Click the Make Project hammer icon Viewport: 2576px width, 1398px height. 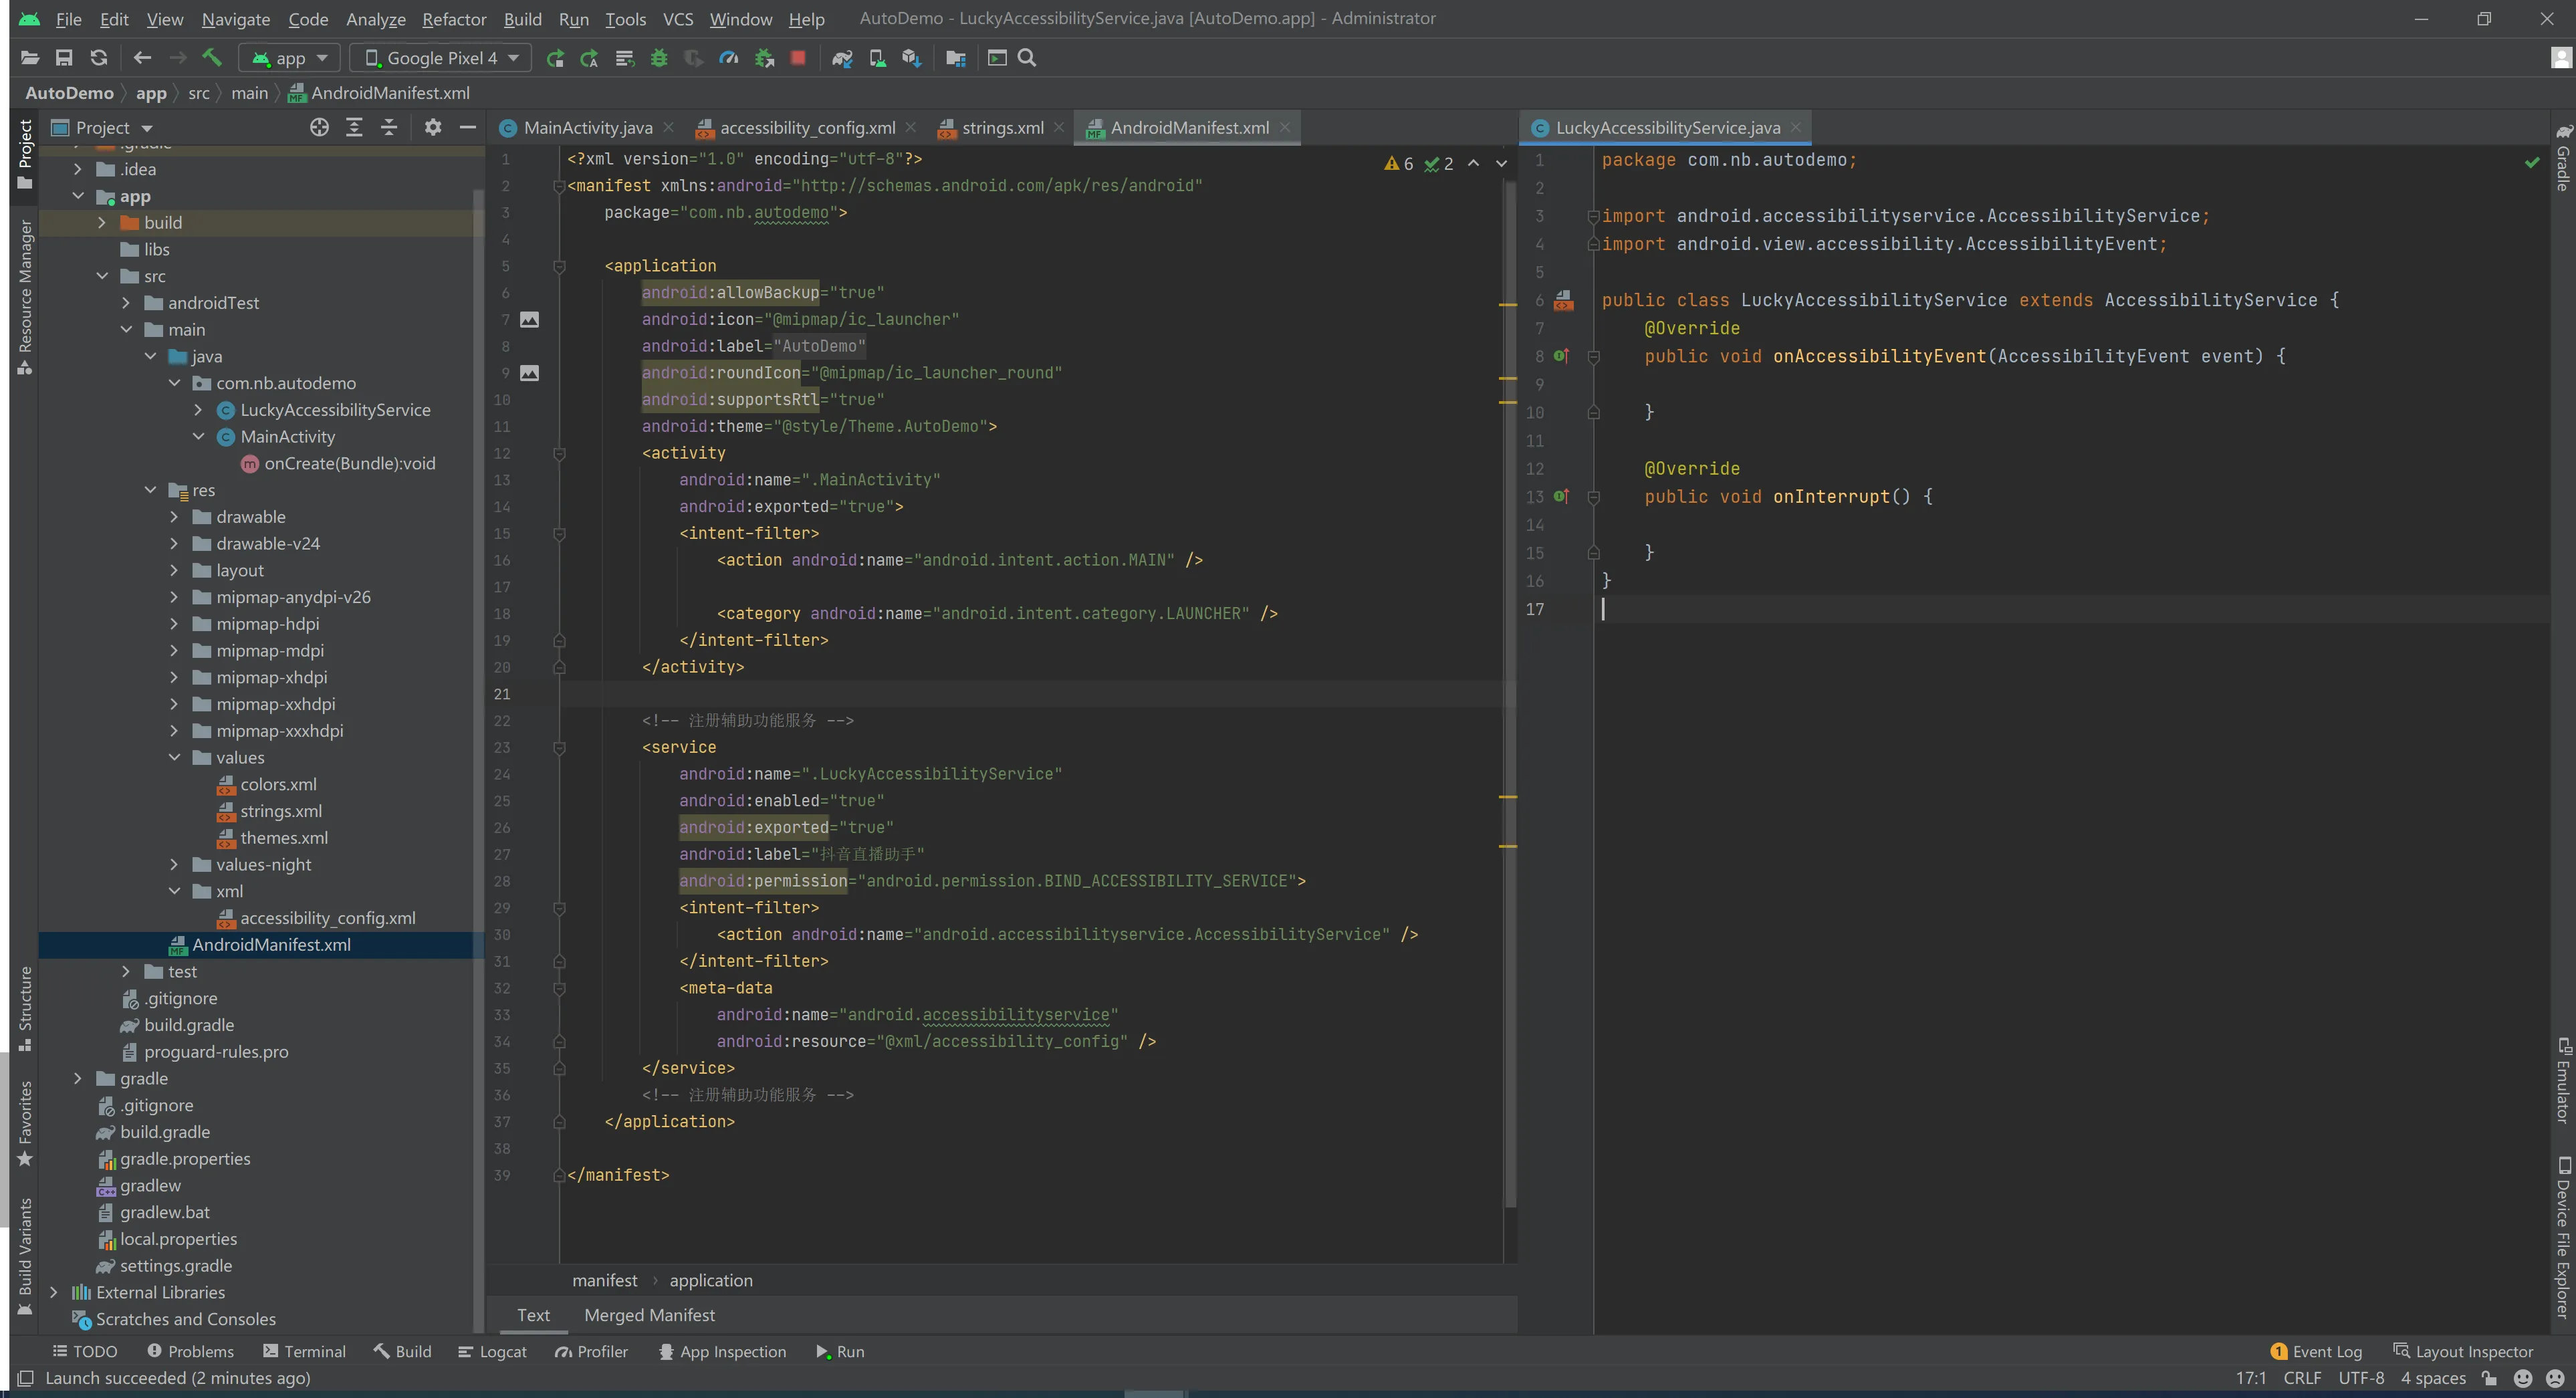[211, 58]
